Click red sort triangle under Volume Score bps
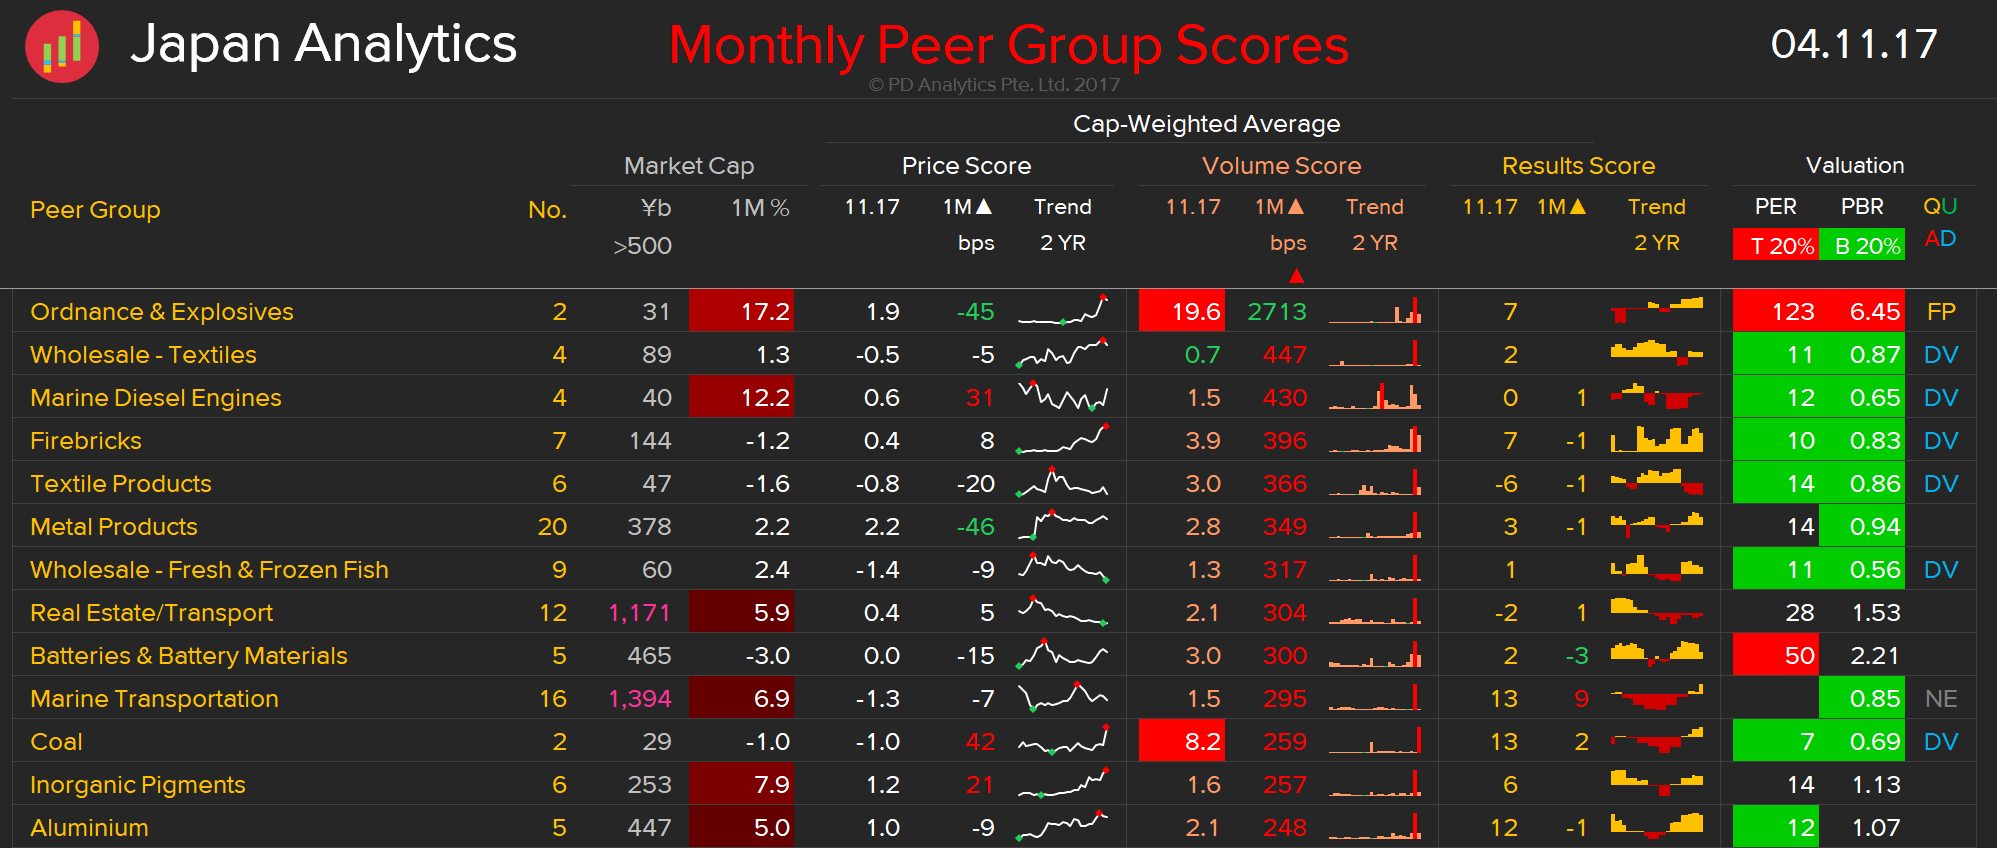Viewport: 1997px width, 848px height. coord(1296,276)
